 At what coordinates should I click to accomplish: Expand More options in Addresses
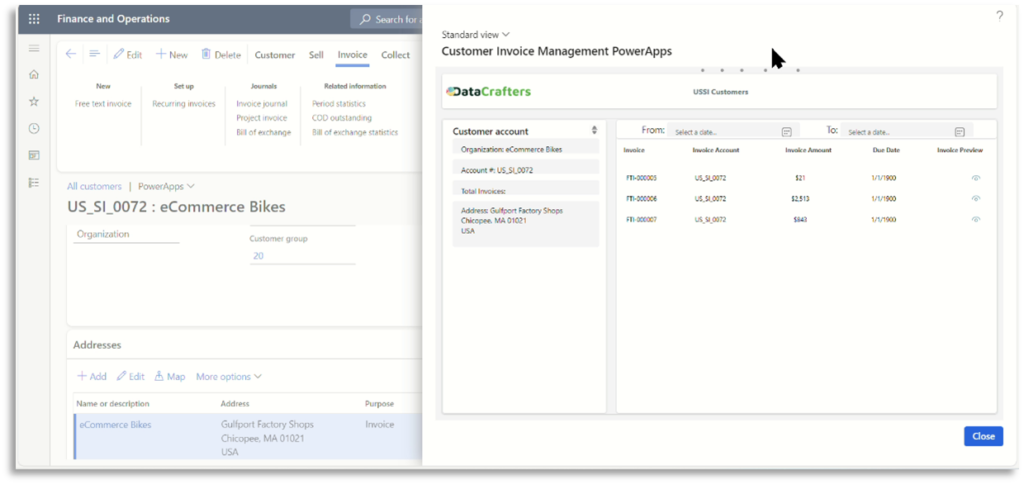[x=229, y=377]
